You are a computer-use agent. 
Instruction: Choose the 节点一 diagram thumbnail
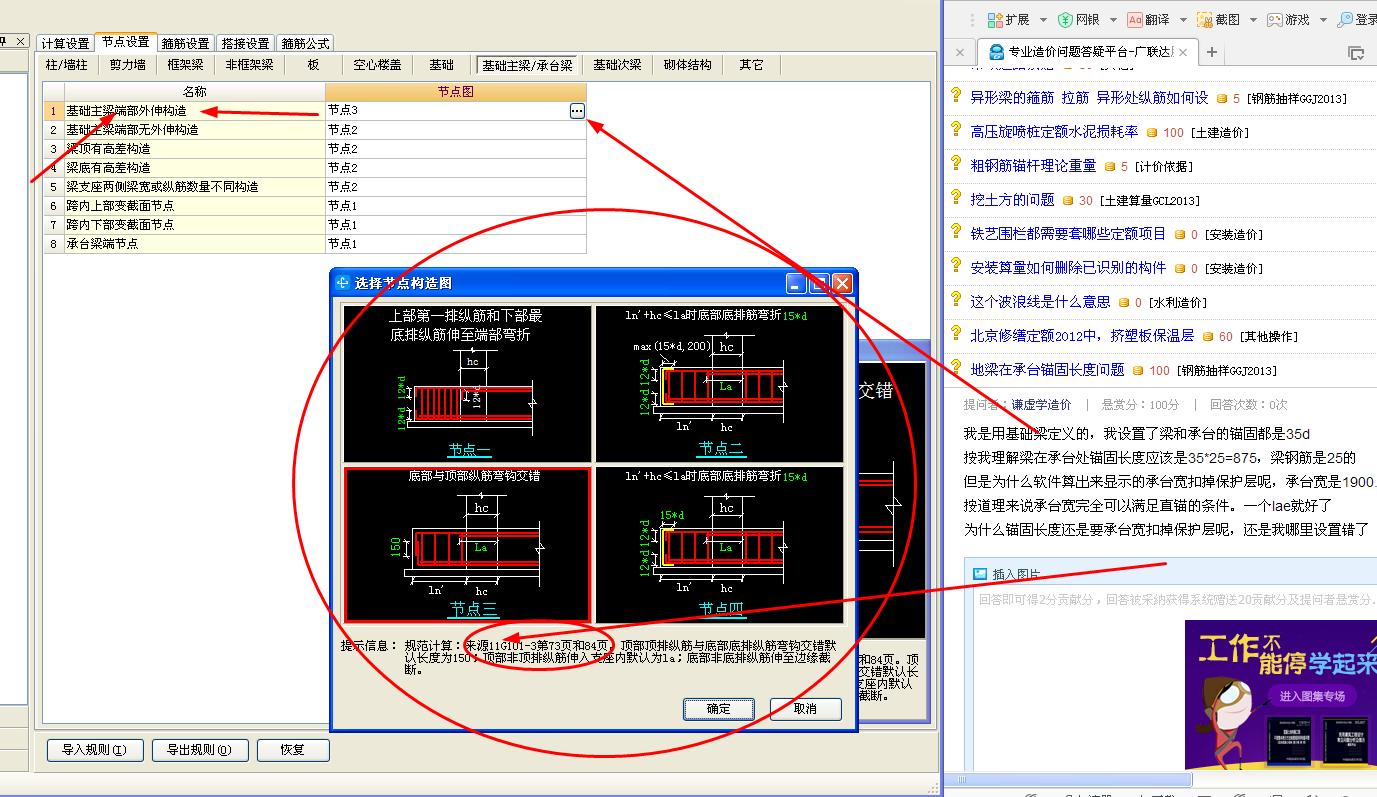[467, 383]
